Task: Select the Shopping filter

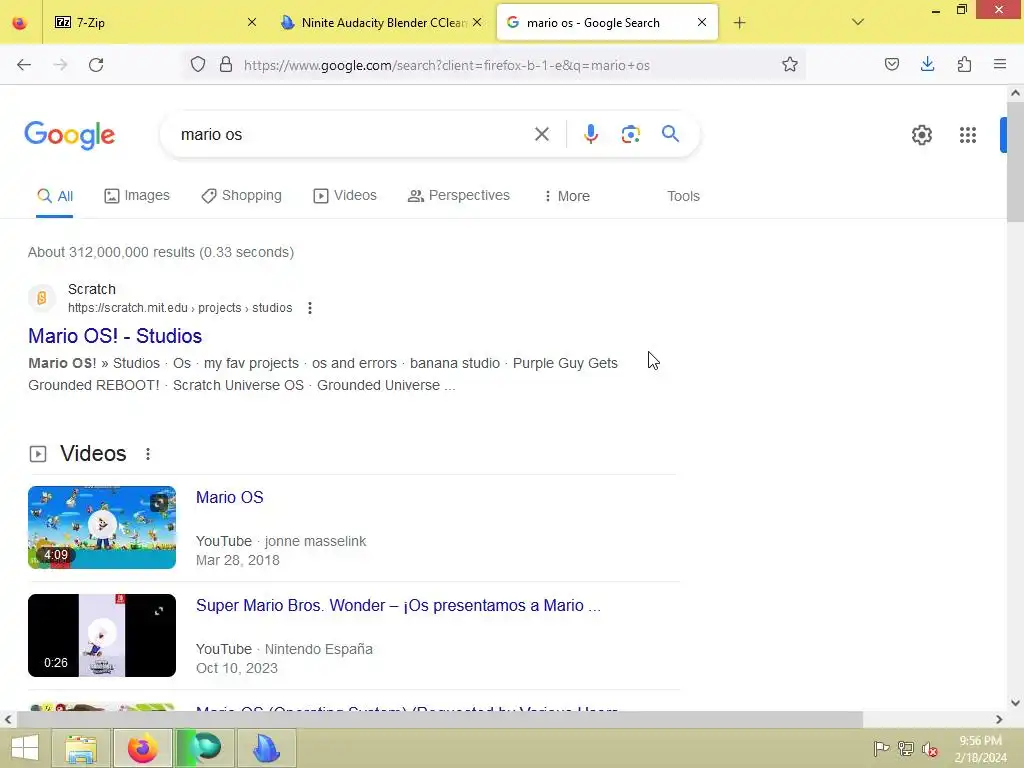Action: point(242,196)
